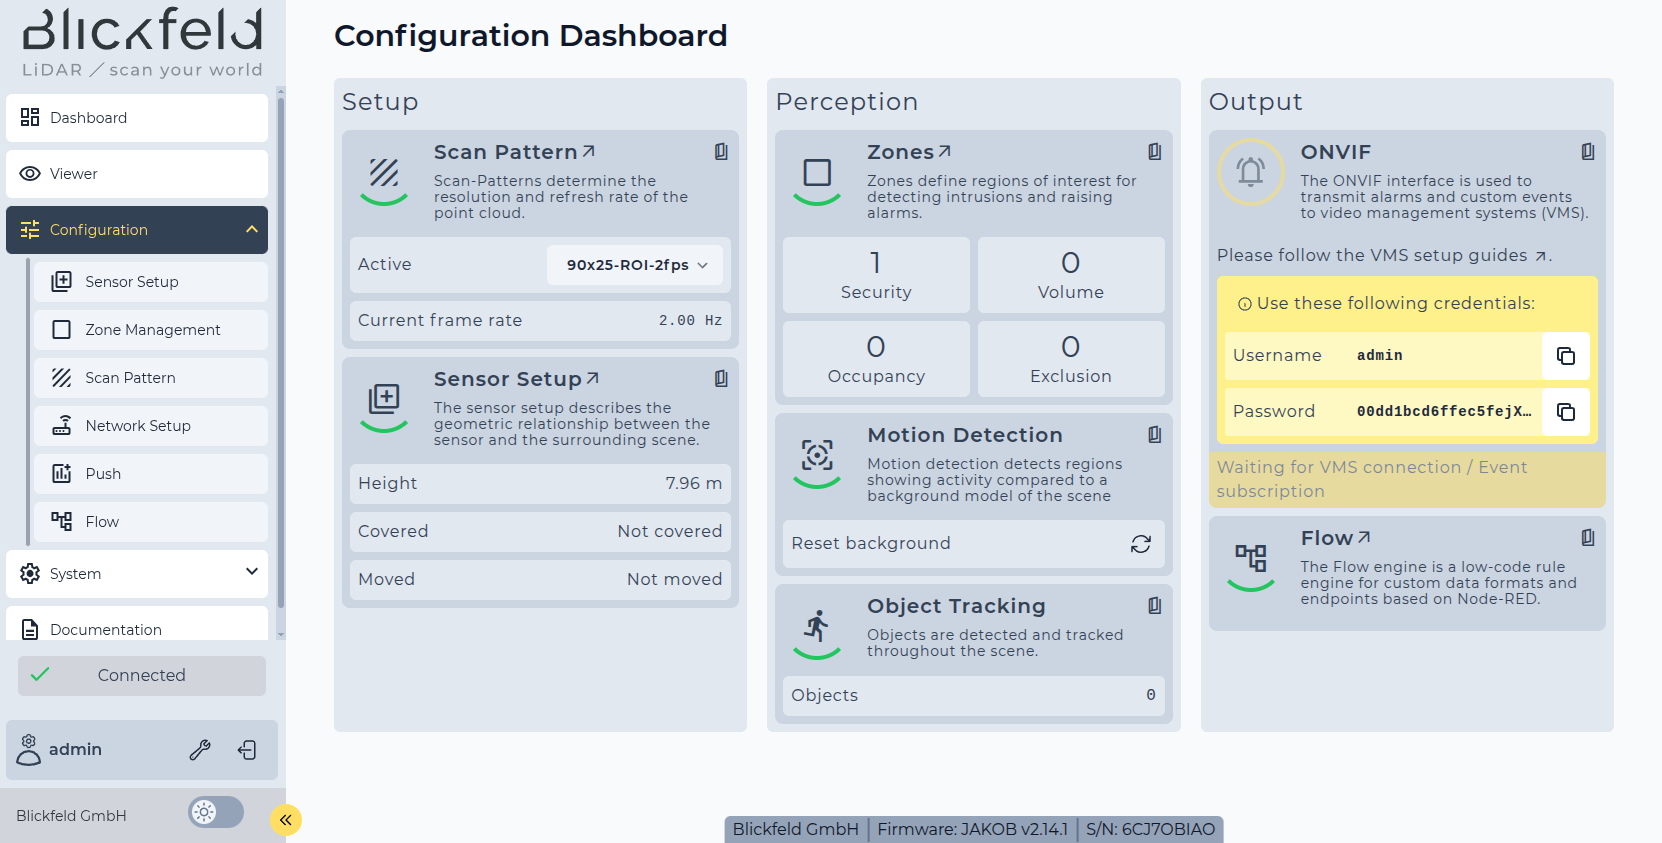Open the Motion Detection documentation icon
1662x843 pixels.
pos(1154,435)
